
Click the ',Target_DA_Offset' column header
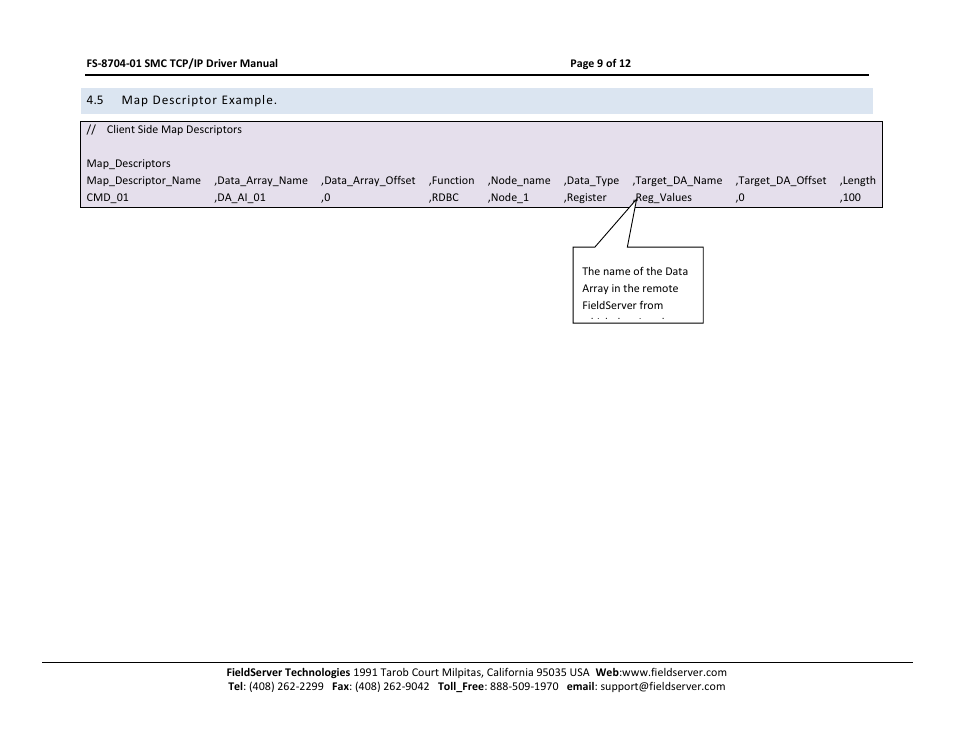(x=781, y=180)
